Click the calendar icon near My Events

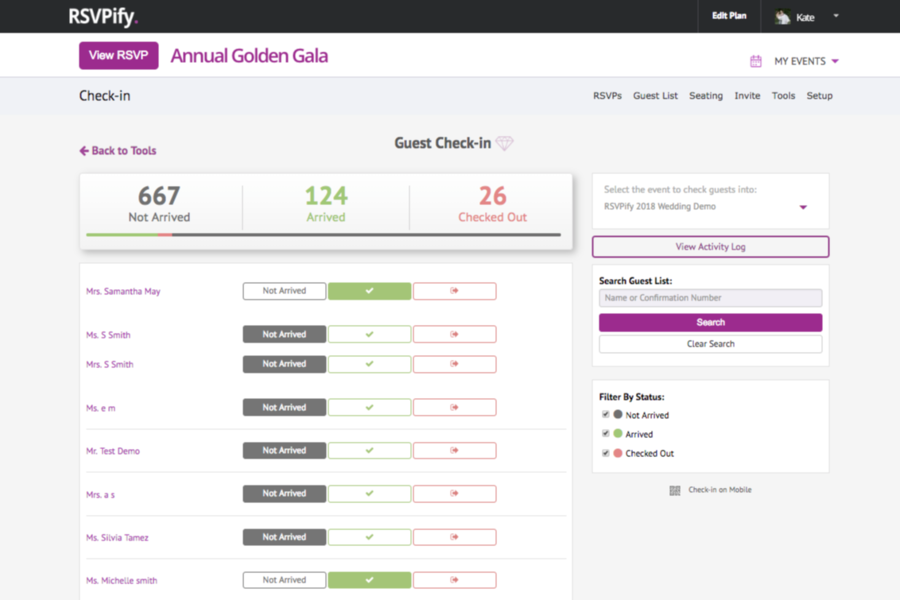coord(756,61)
